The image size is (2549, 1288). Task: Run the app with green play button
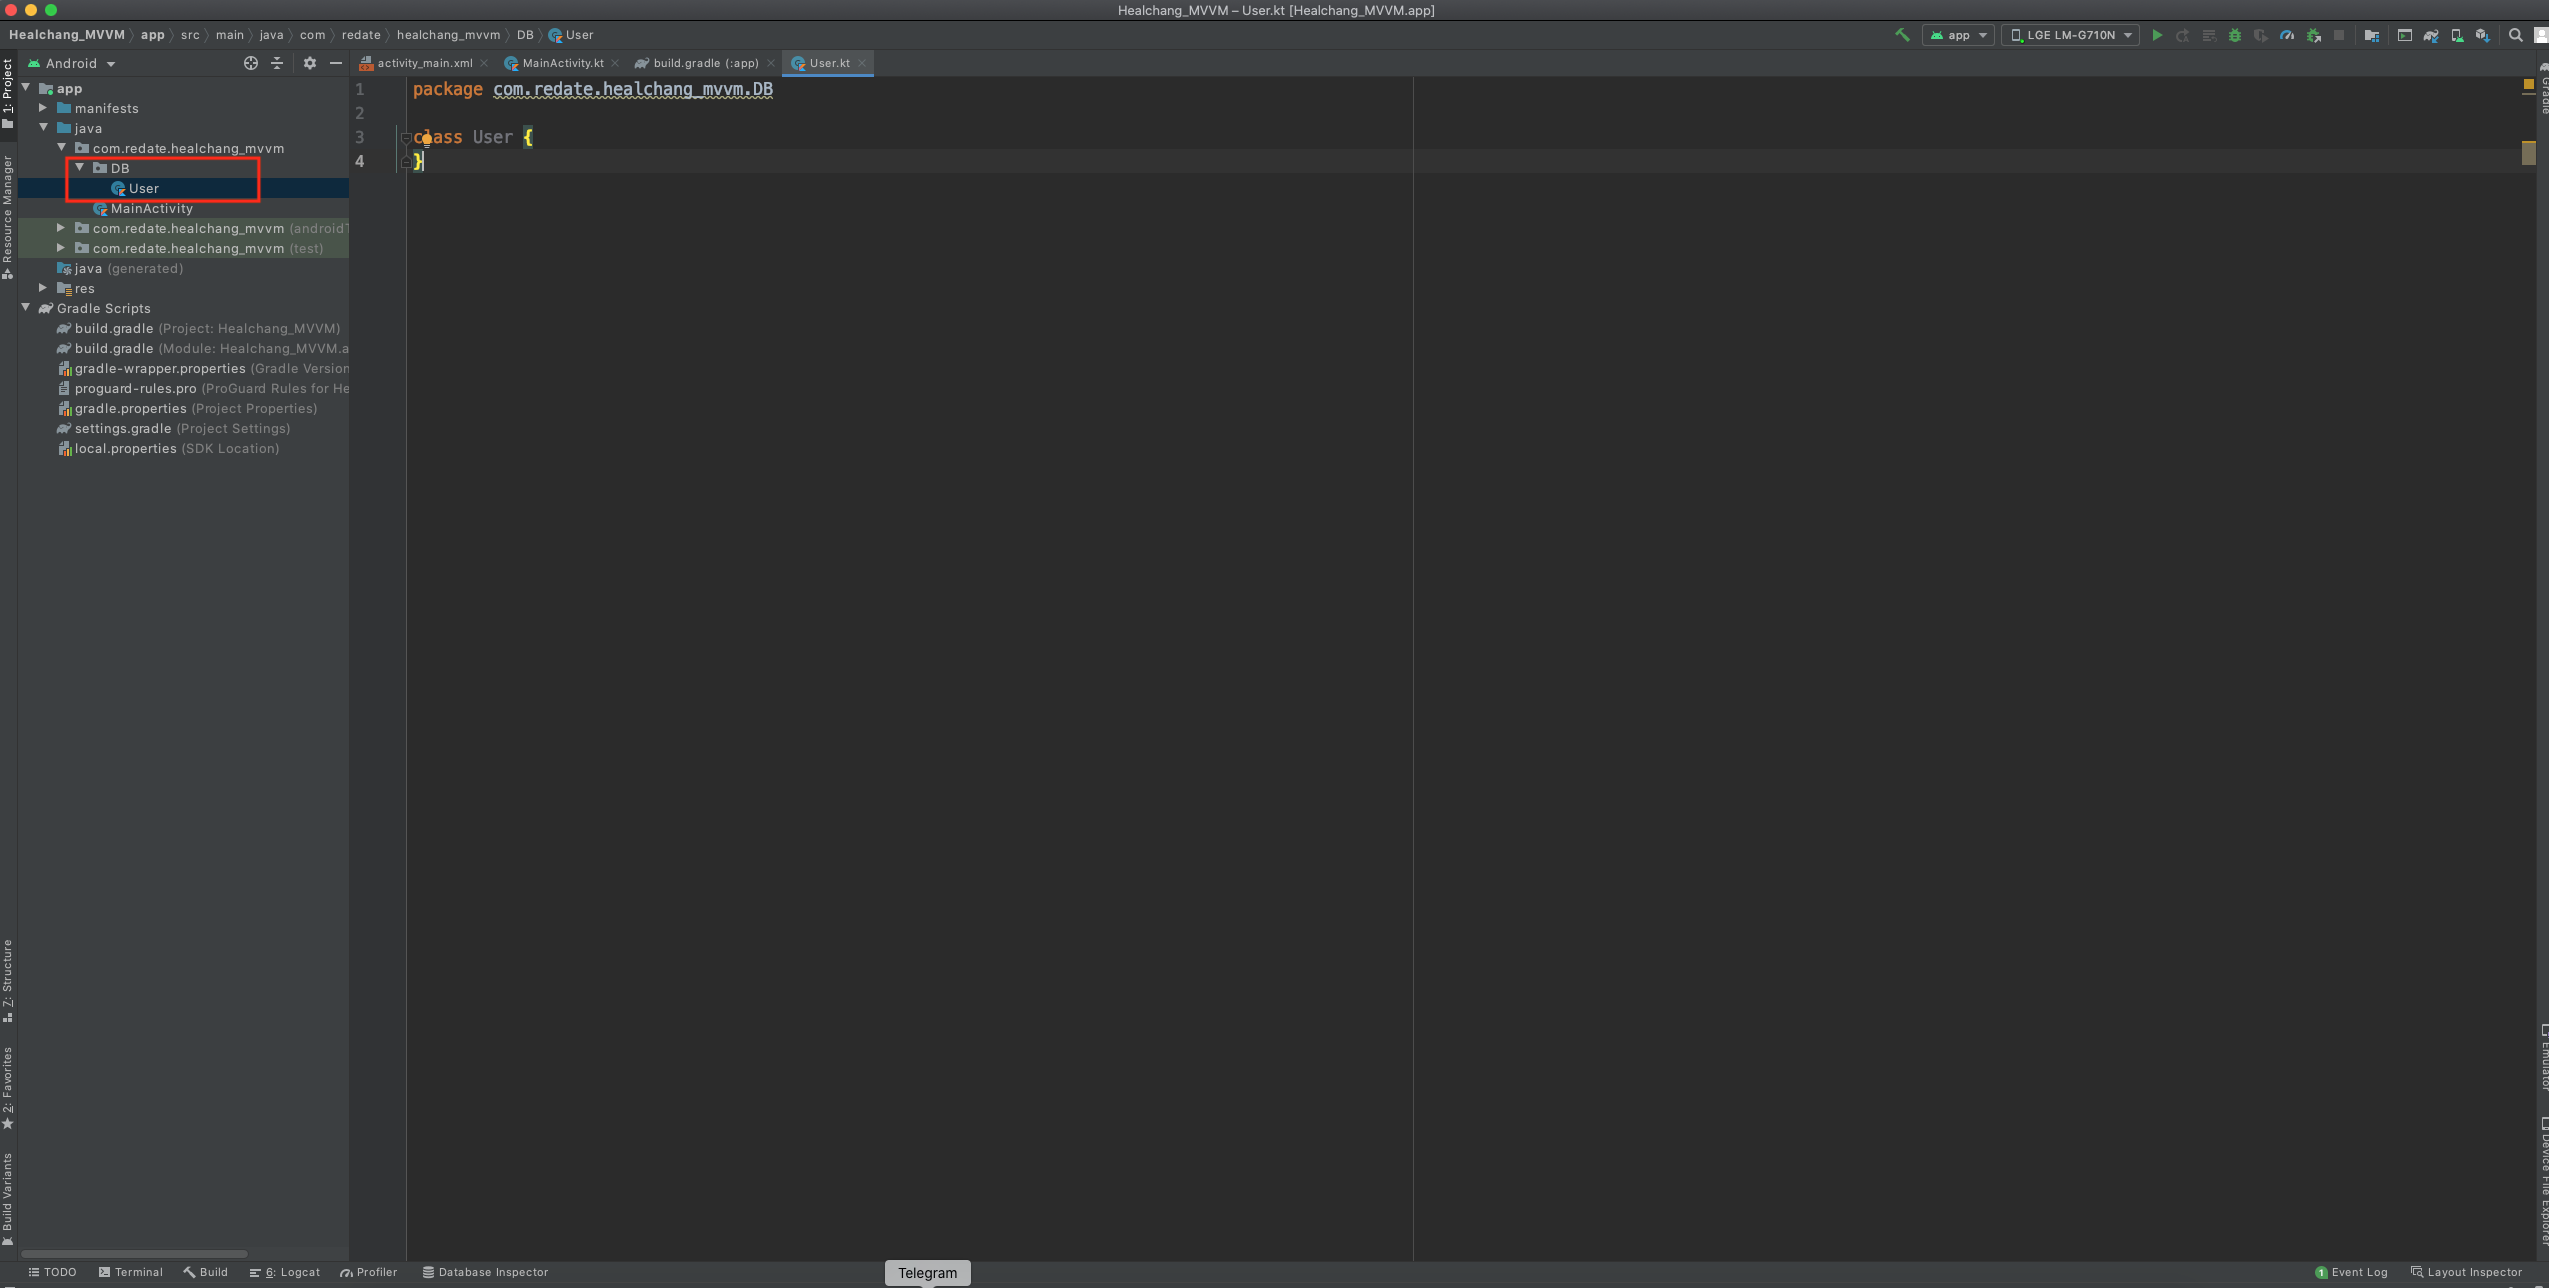coord(2157,35)
